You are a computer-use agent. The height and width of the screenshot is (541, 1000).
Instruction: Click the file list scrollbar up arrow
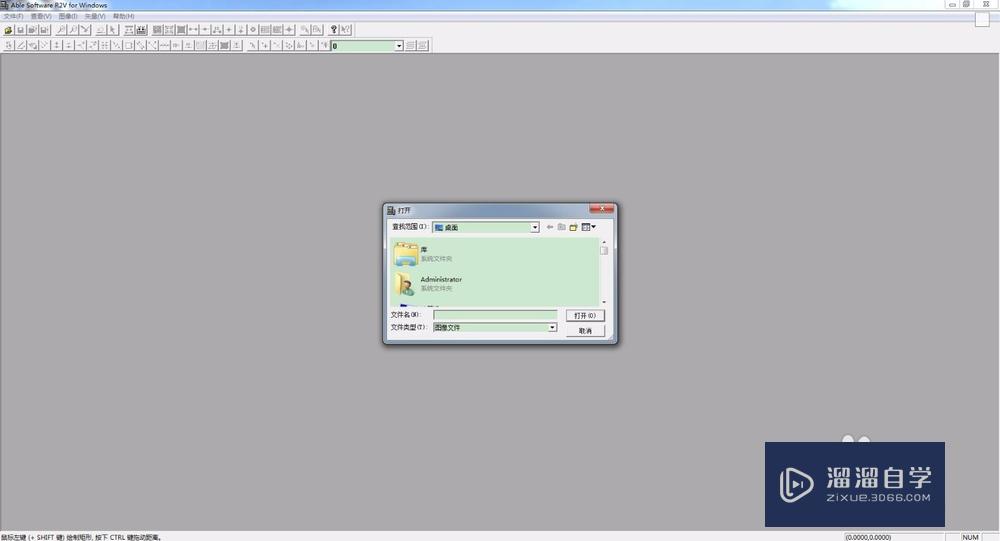(x=604, y=242)
